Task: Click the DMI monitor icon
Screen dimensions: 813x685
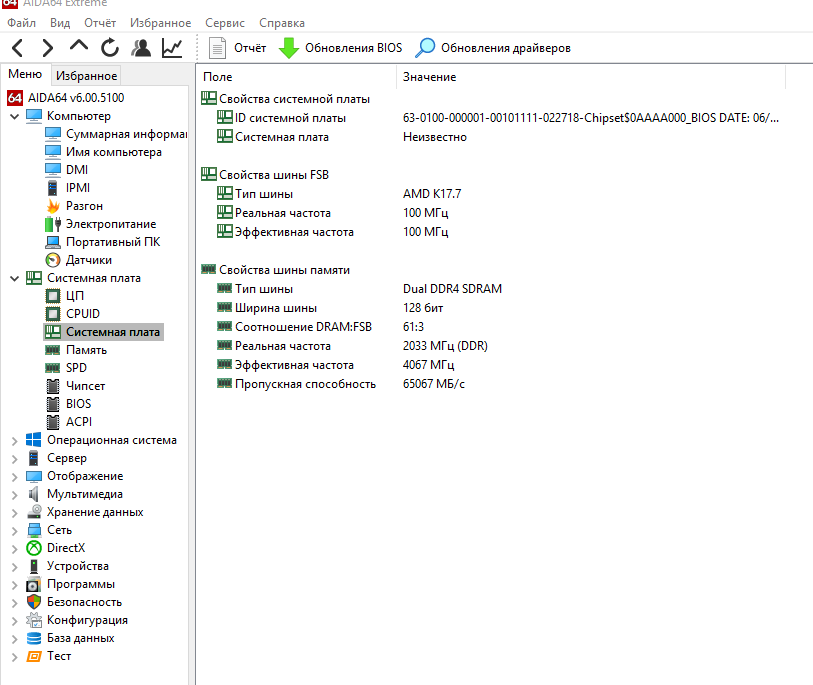Action: [53, 170]
